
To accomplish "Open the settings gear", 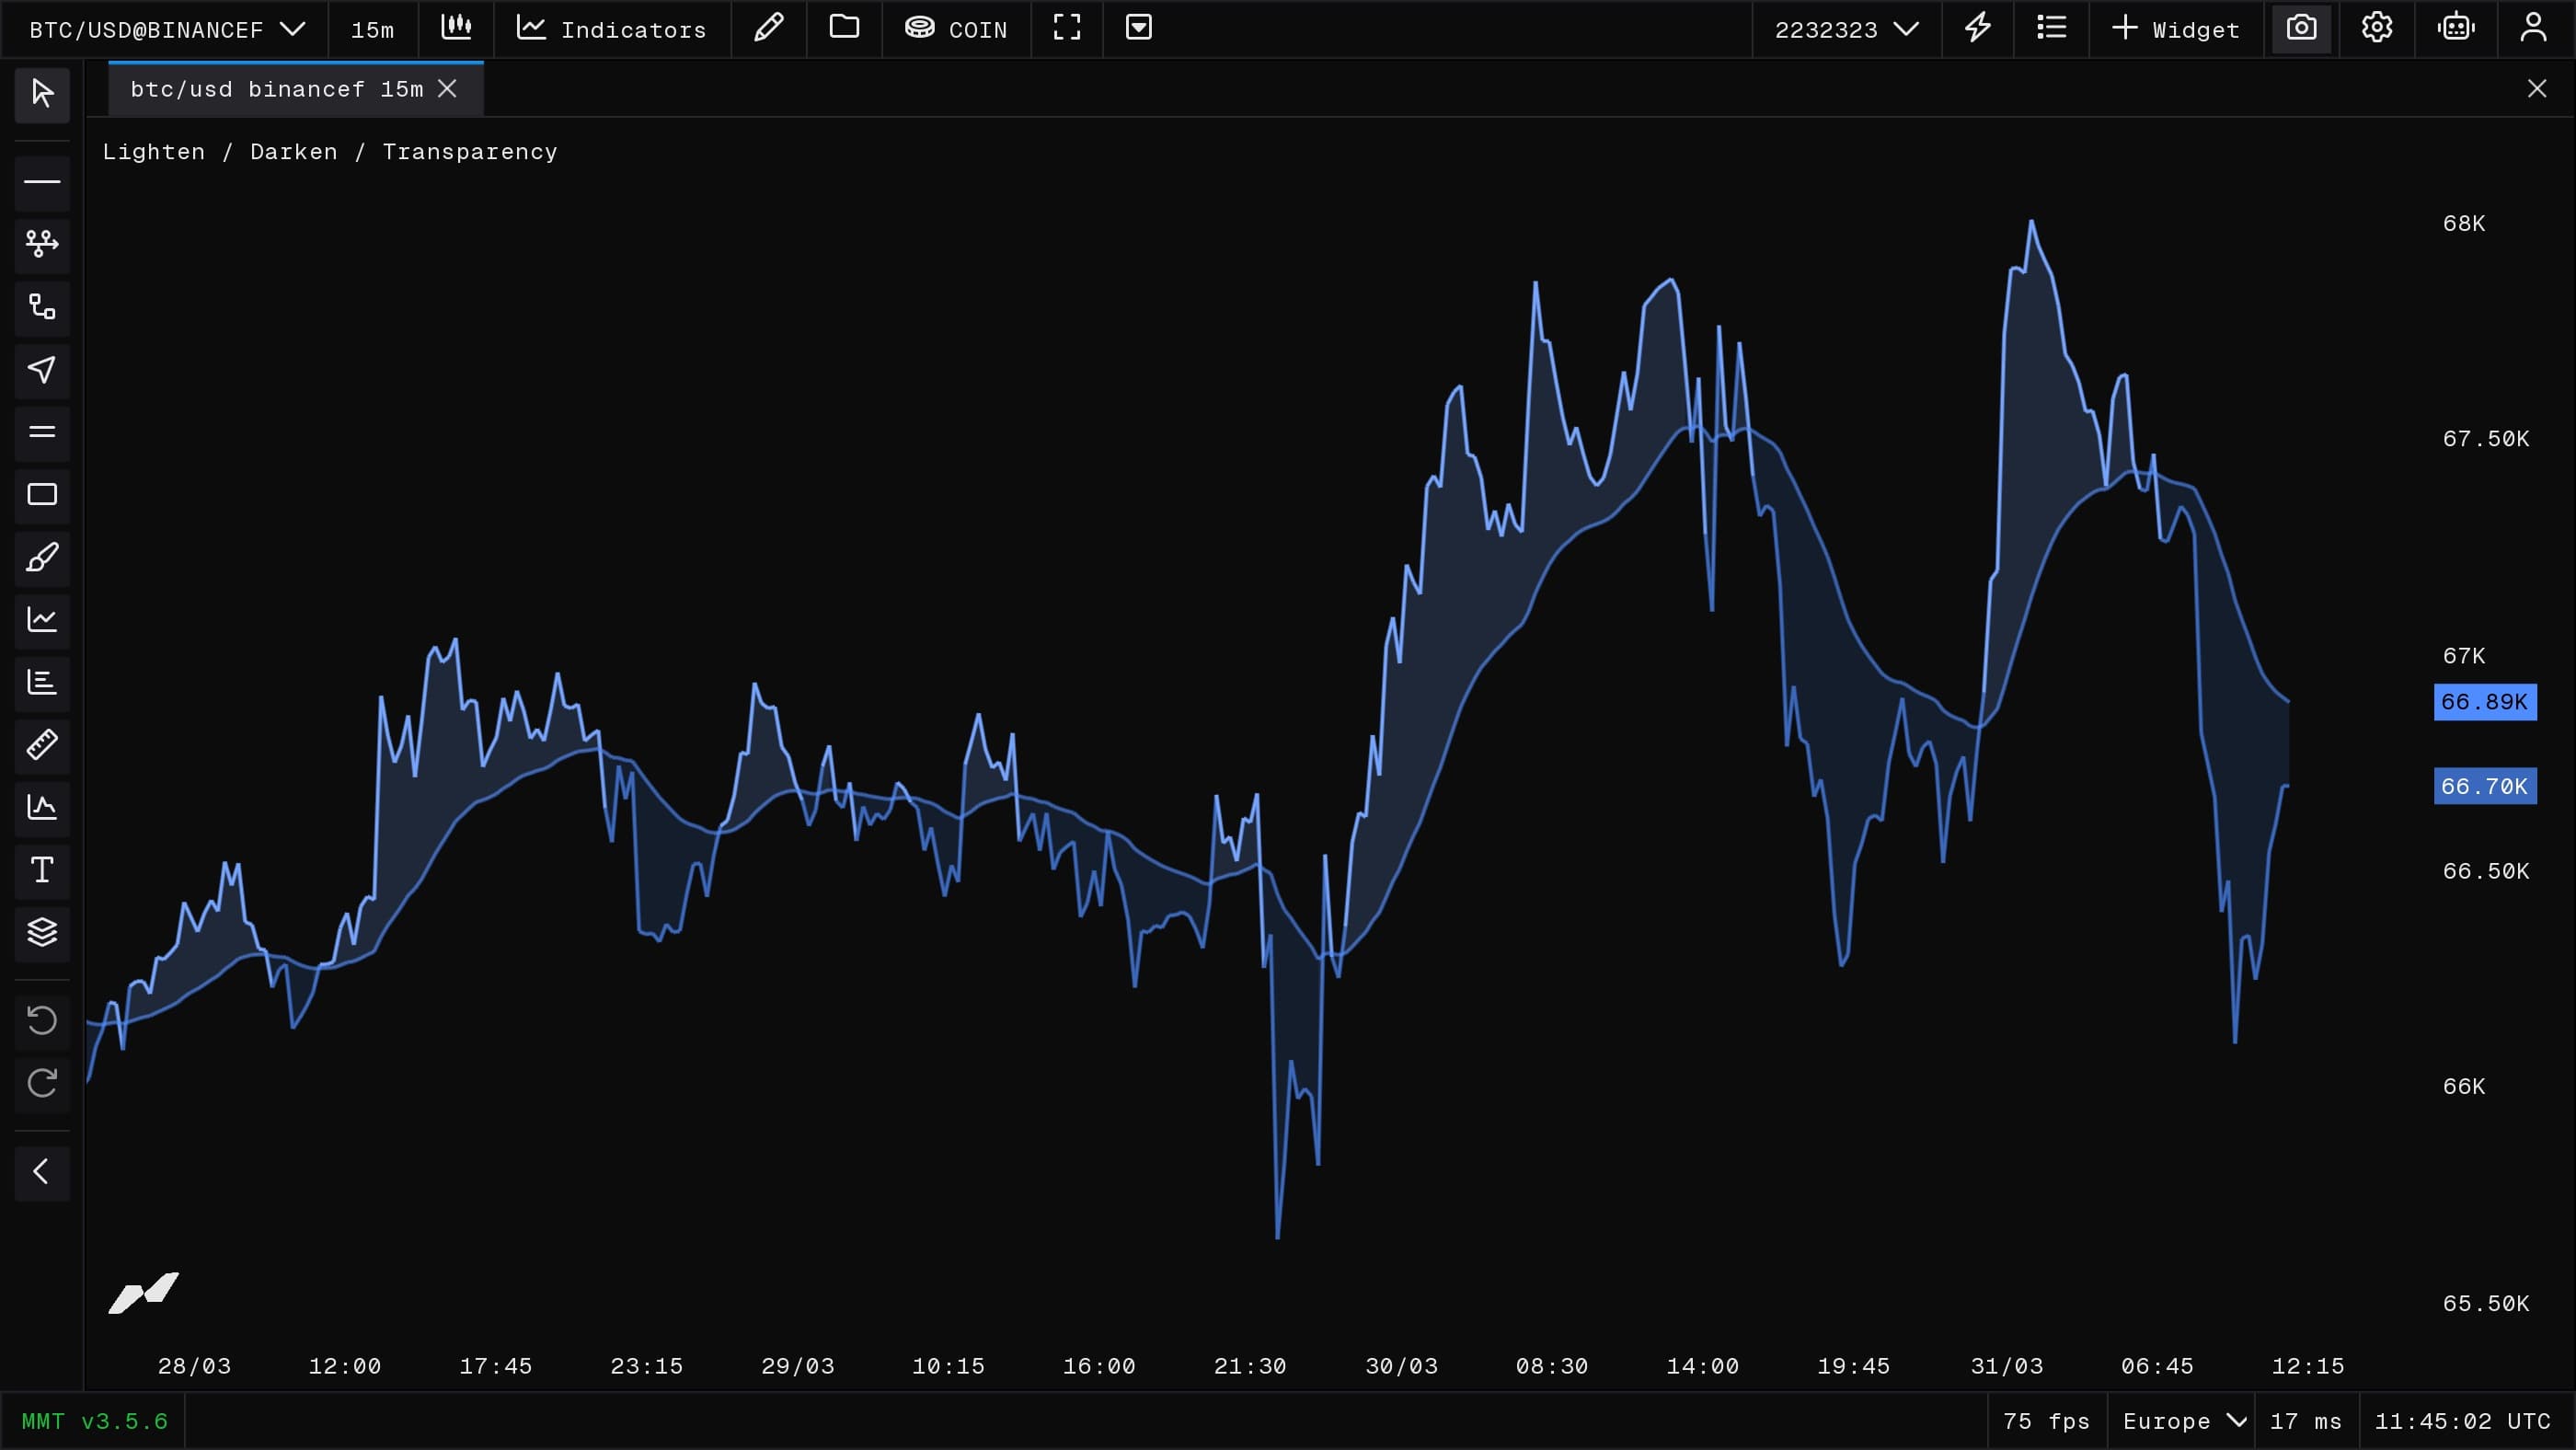I will click(x=2377, y=28).
